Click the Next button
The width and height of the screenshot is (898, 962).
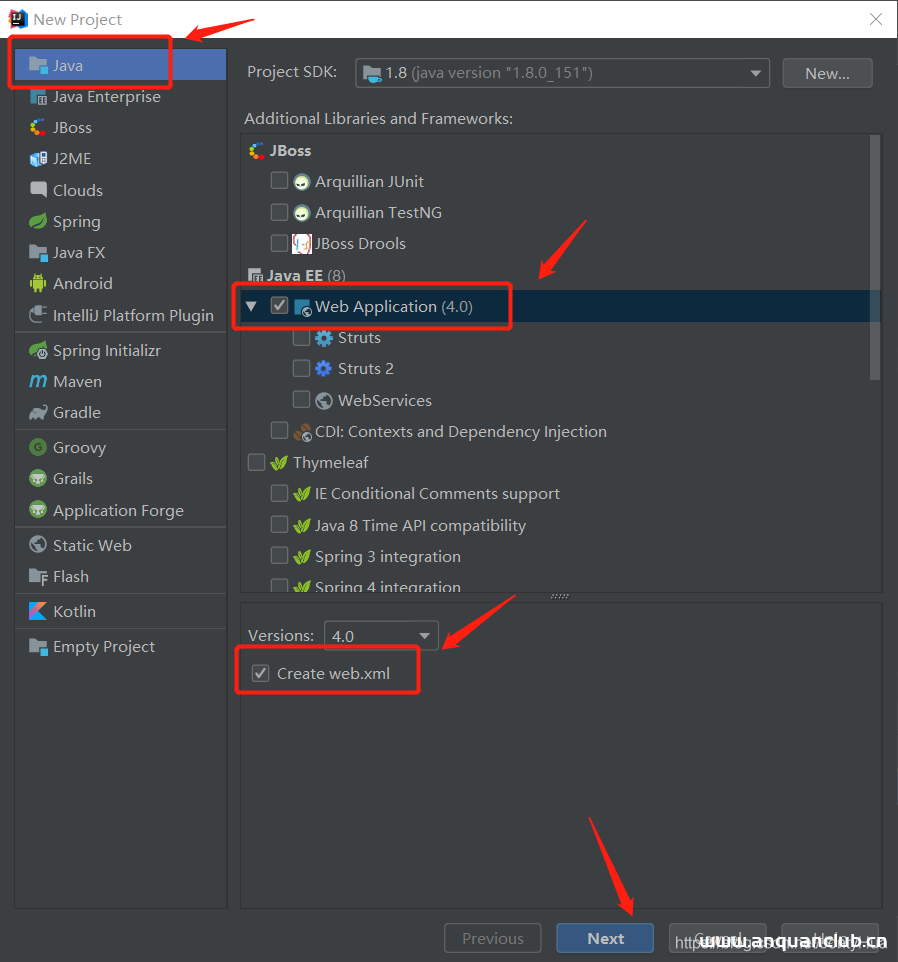[605, 938]
